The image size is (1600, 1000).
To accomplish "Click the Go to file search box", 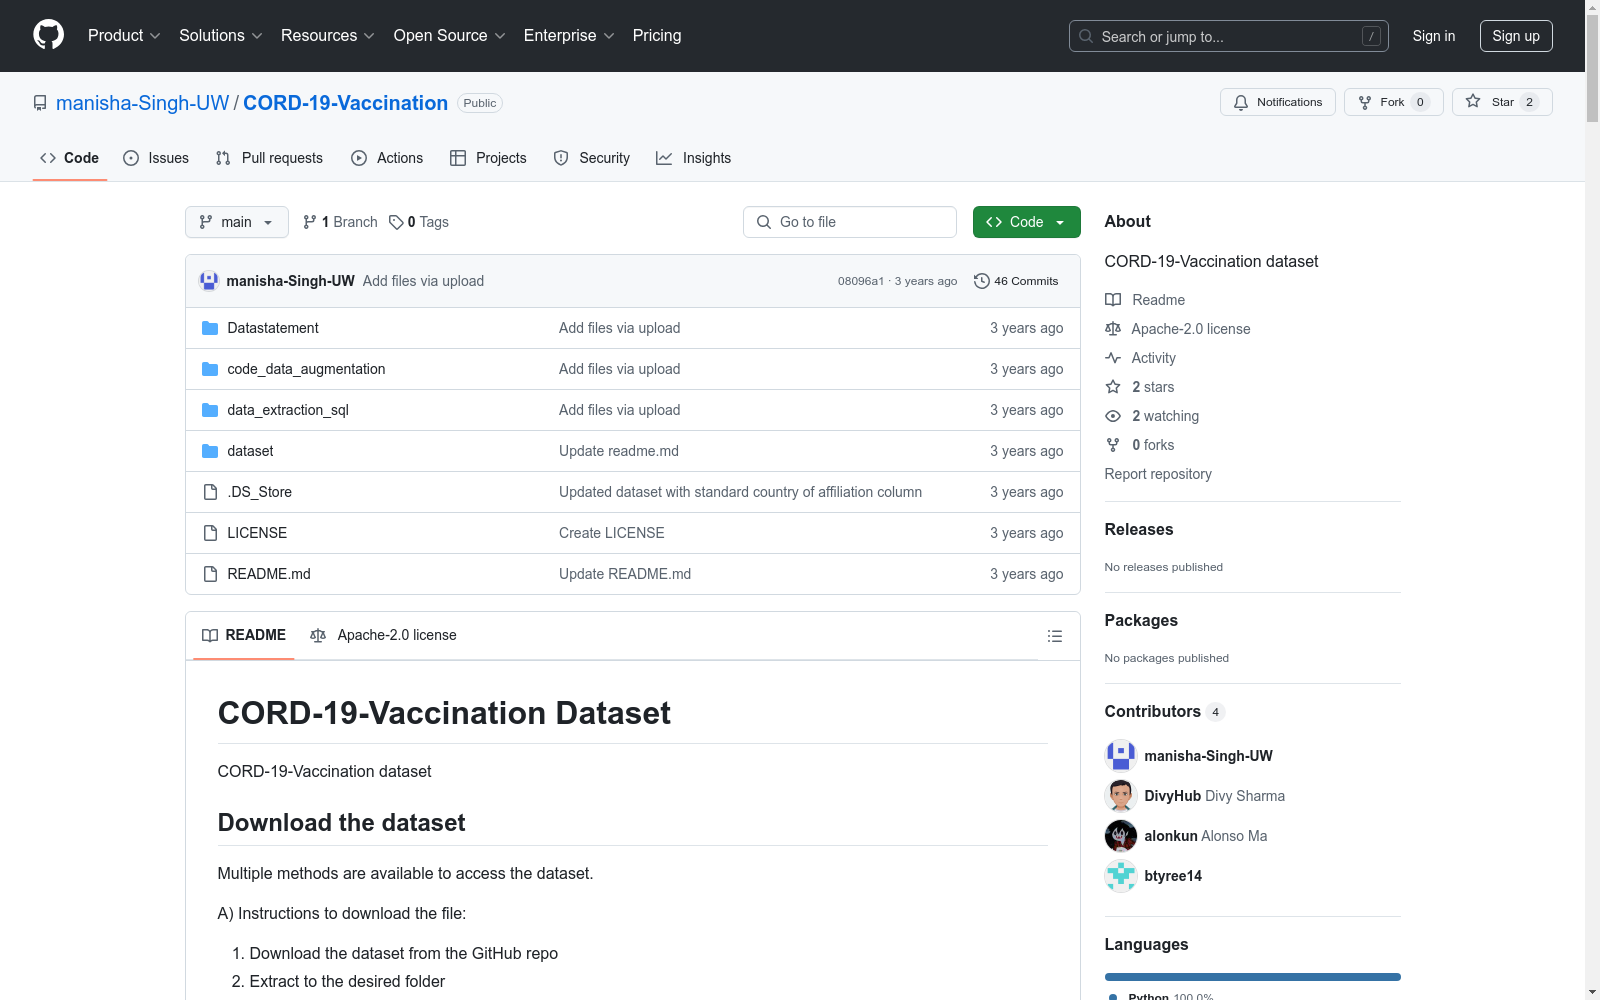I will (850, 222).
